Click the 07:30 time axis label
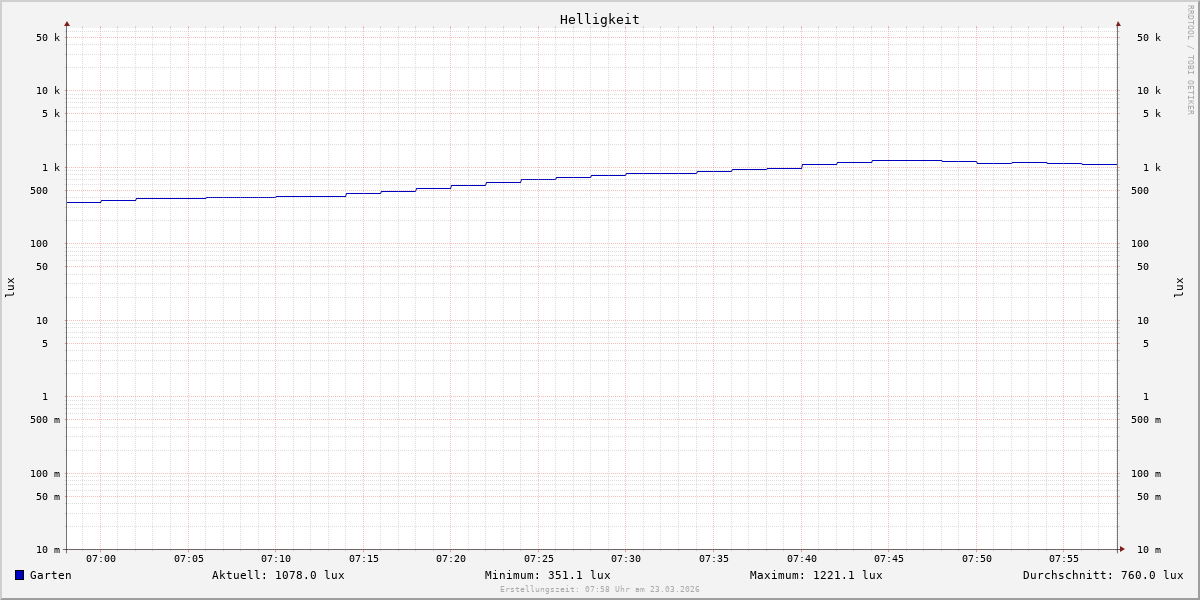The image size is (1200, 600). (x=626, y=559)
